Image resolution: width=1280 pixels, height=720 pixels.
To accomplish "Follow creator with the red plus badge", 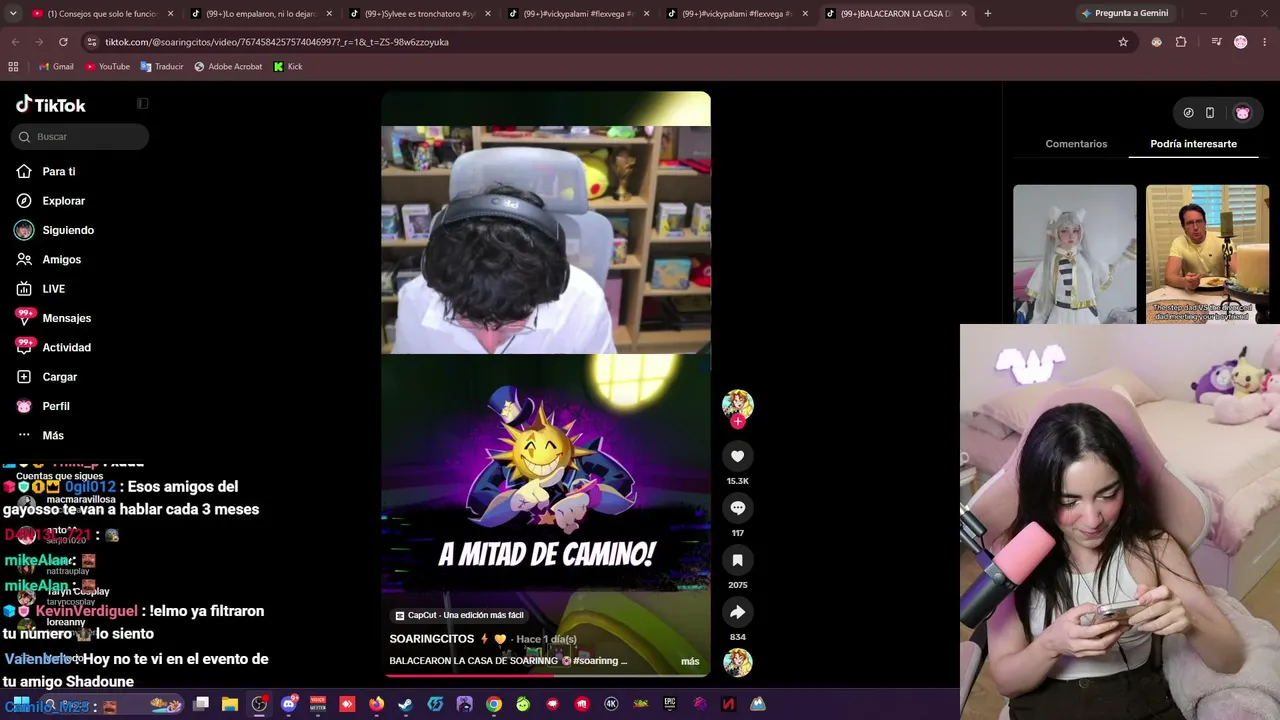I will click(x=737, y=422).
